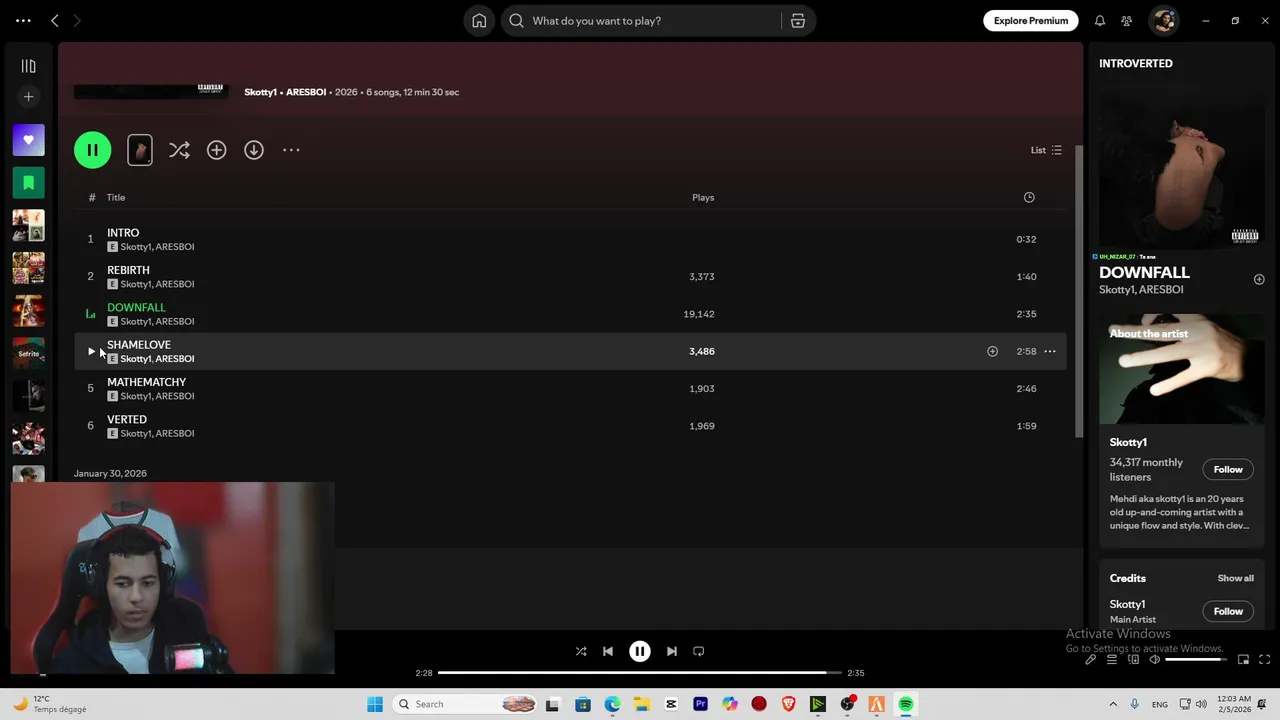Open more options for the album
Viewport: 1280px width, 720px height.
[x=291, y=150]
